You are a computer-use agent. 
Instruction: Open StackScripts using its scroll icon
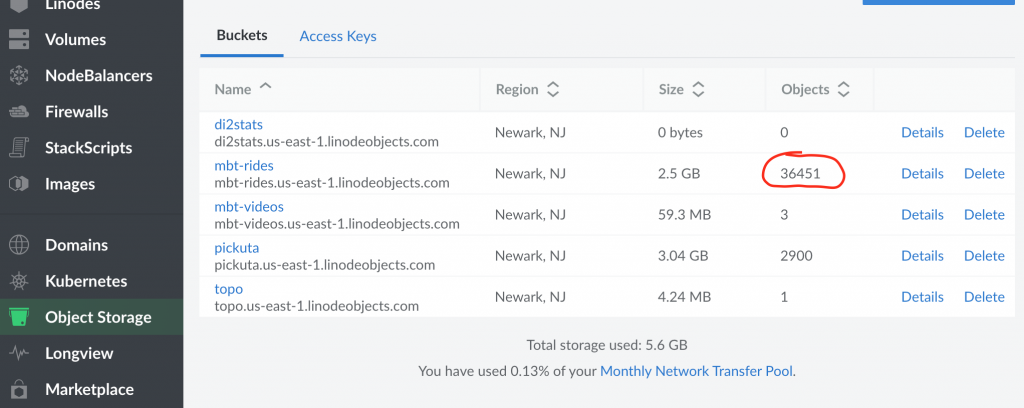(x=19, y=148)
